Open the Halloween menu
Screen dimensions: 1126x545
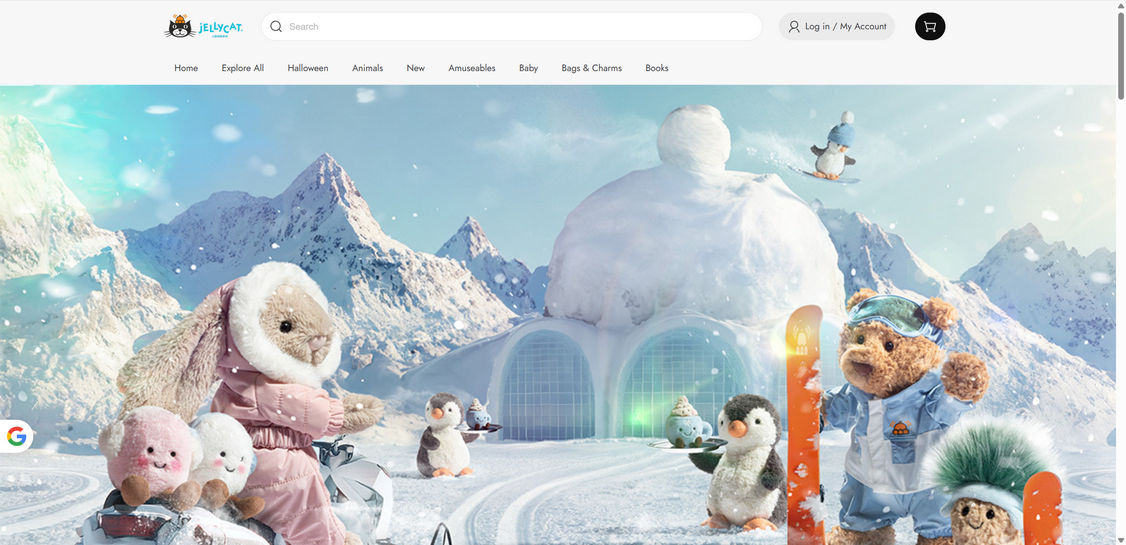point(308,68)
